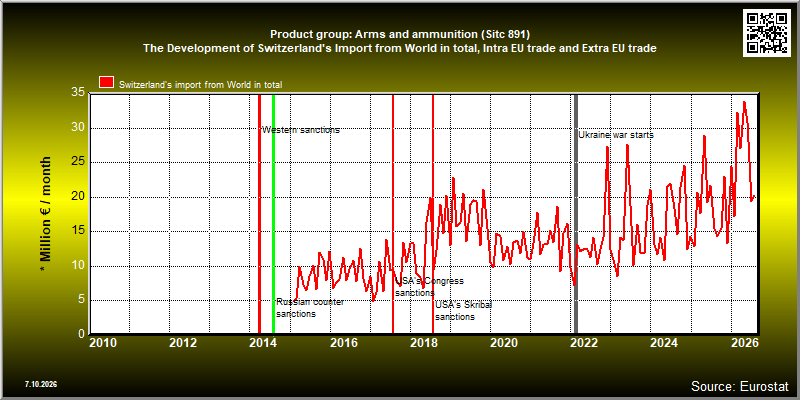Click the date stamp 7.10.2026
Viewport: 800px width, 400px height.
coord(40,384)
